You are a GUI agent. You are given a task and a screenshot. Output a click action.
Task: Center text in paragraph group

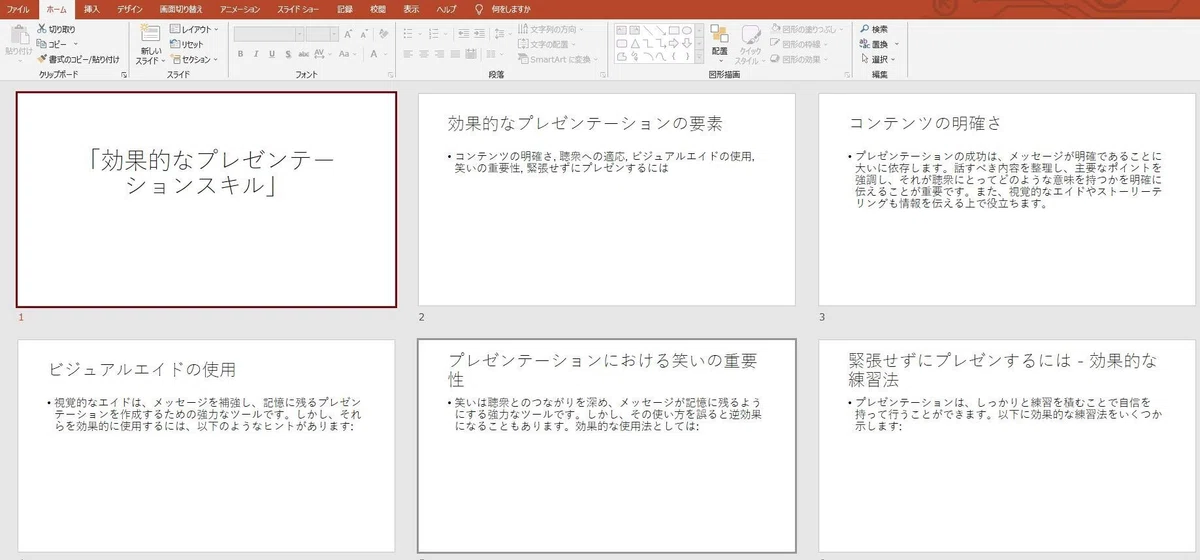pyautogui.click(x=423, y=54)
